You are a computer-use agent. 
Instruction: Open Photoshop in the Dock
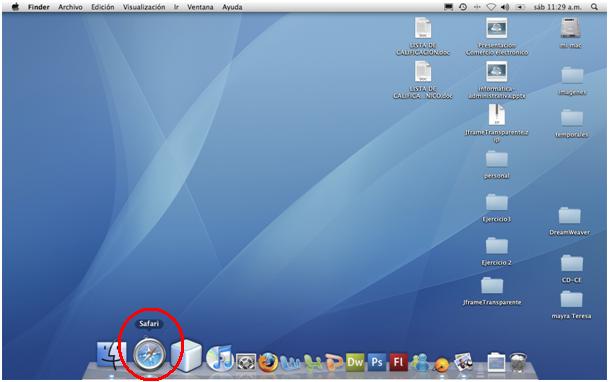377,362
